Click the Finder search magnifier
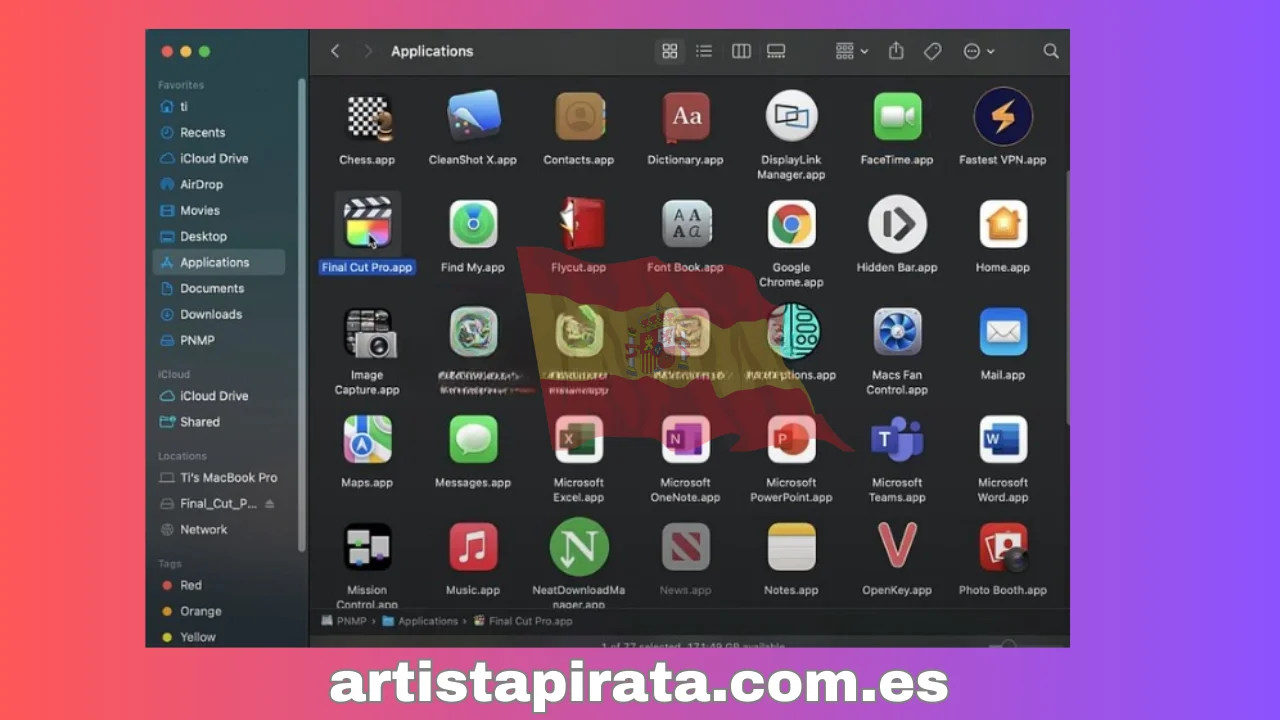1280x720 pixels. 1051,51
